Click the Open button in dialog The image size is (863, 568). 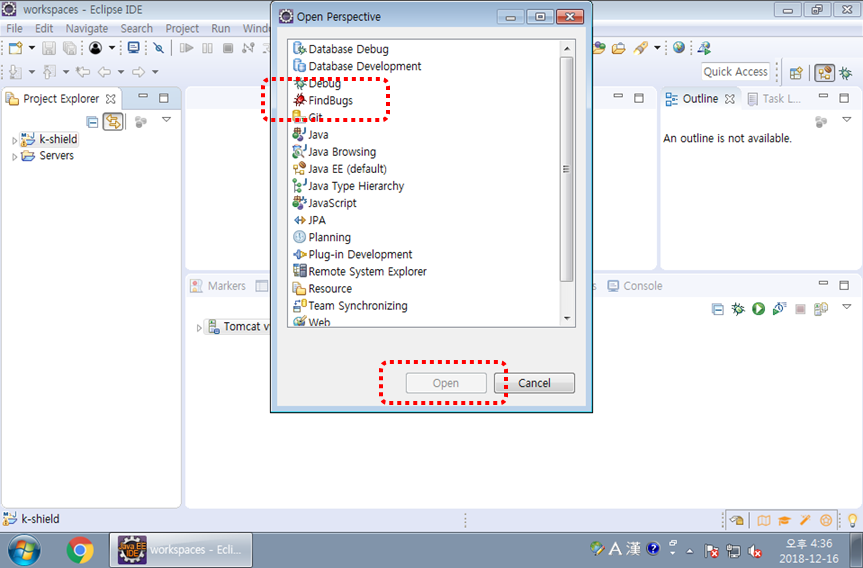coord(446,383)
